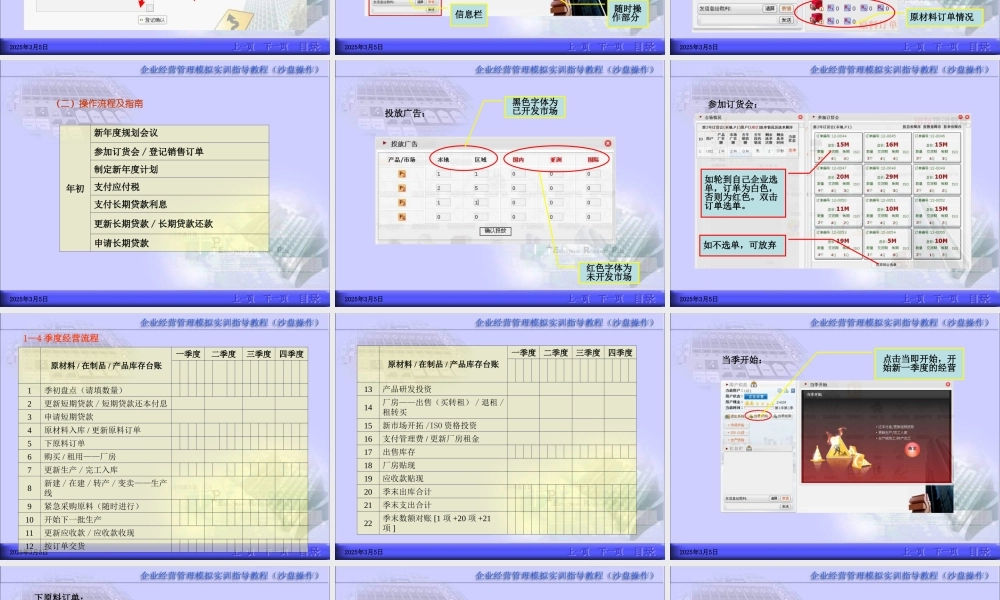This screenshot has width=1000, height=600.
Task: Select the 申请长期贷款 row
Action: 179,243
